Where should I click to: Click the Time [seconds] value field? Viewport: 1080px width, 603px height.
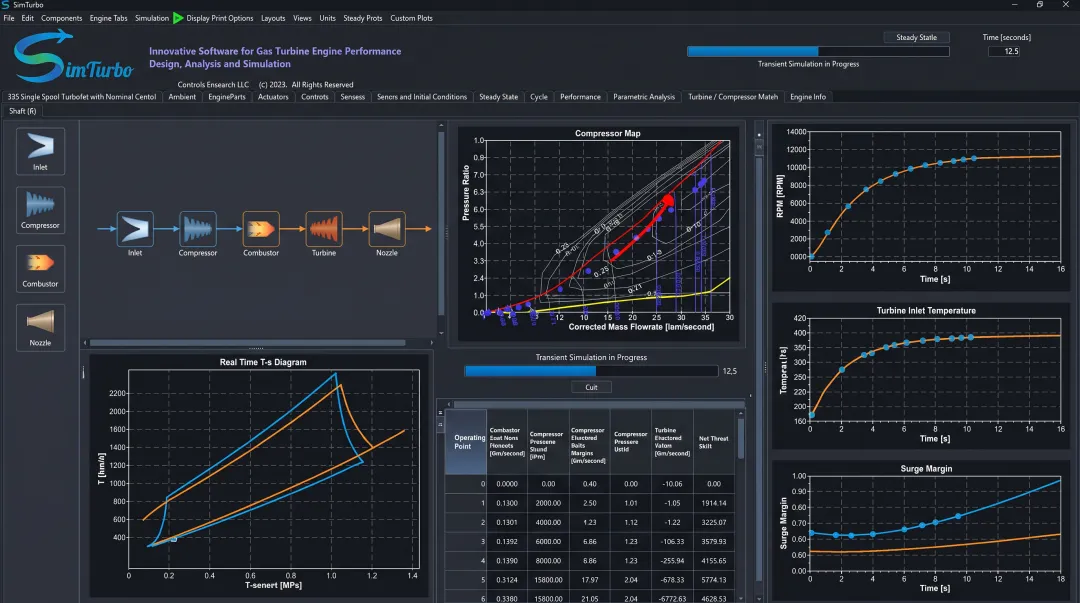(x=1004, y=51)
